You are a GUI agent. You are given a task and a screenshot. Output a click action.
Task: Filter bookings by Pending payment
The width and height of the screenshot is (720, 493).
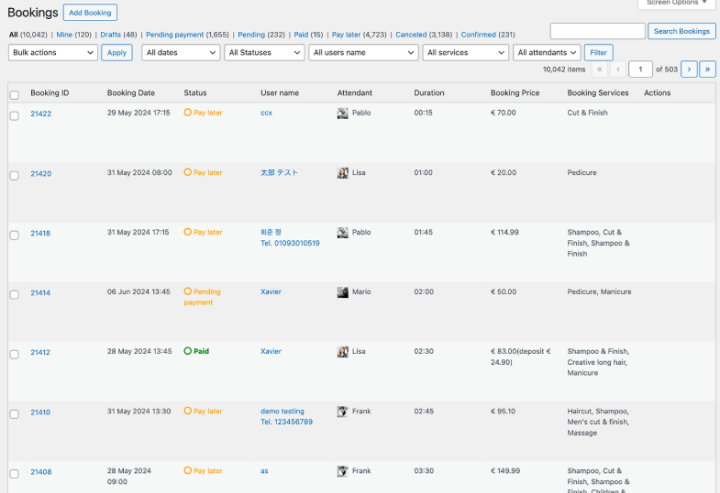click(x=174, y=34)
